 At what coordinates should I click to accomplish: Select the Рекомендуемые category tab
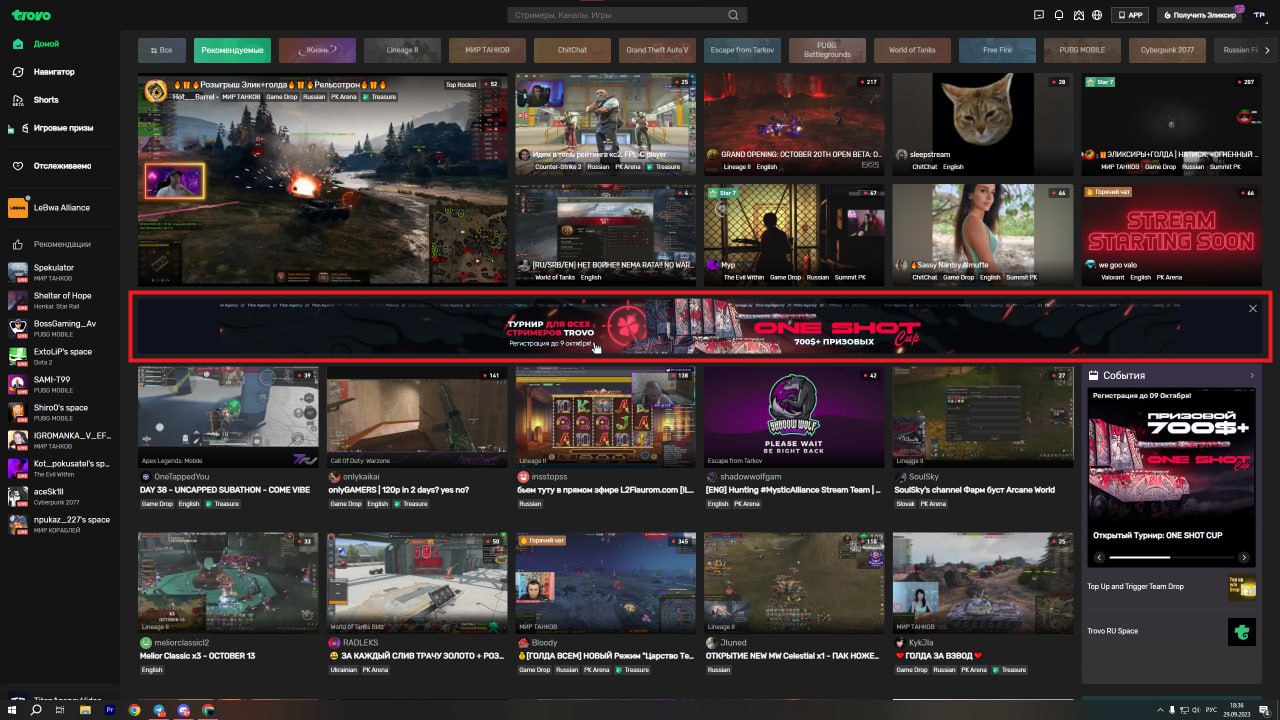(x=232, y=50)
